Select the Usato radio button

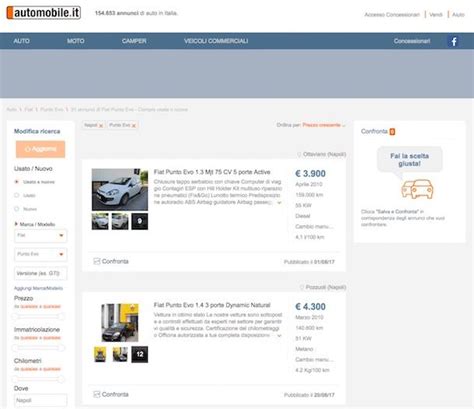[x=16, y=195]
